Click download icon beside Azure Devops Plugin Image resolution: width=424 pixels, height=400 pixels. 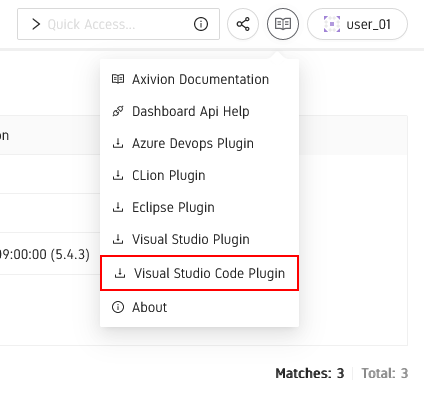(x=118, y=143)
